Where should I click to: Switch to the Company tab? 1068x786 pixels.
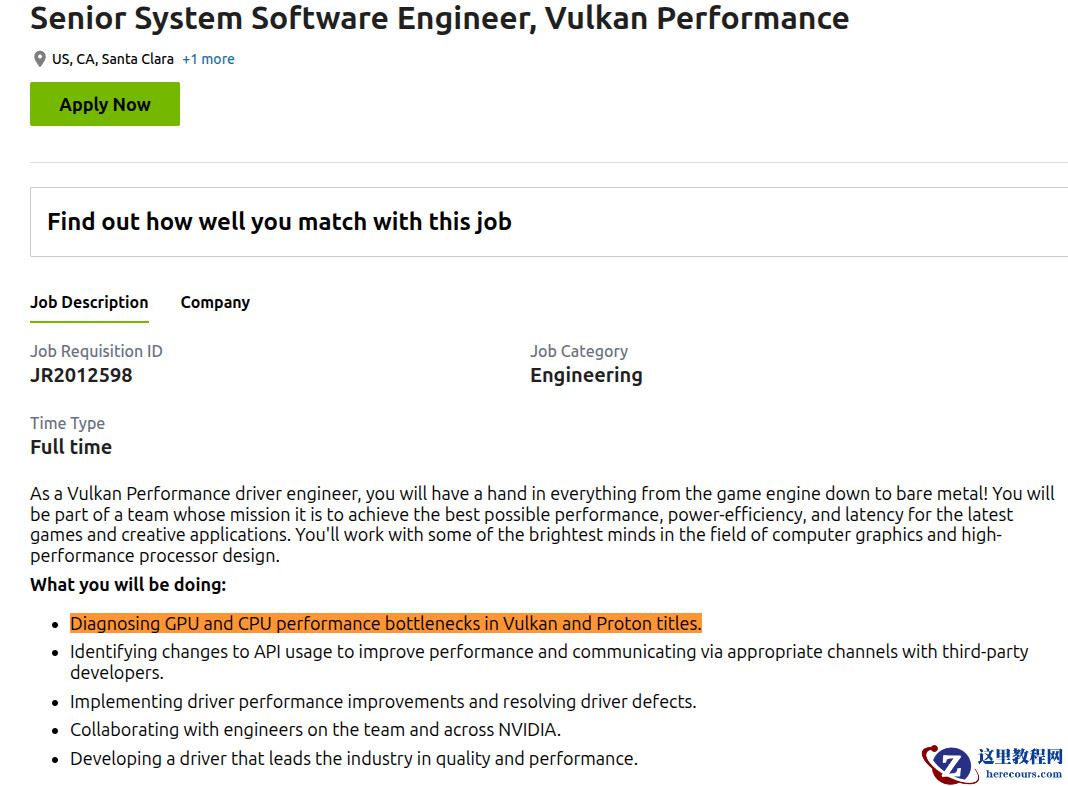coord(215,302)
